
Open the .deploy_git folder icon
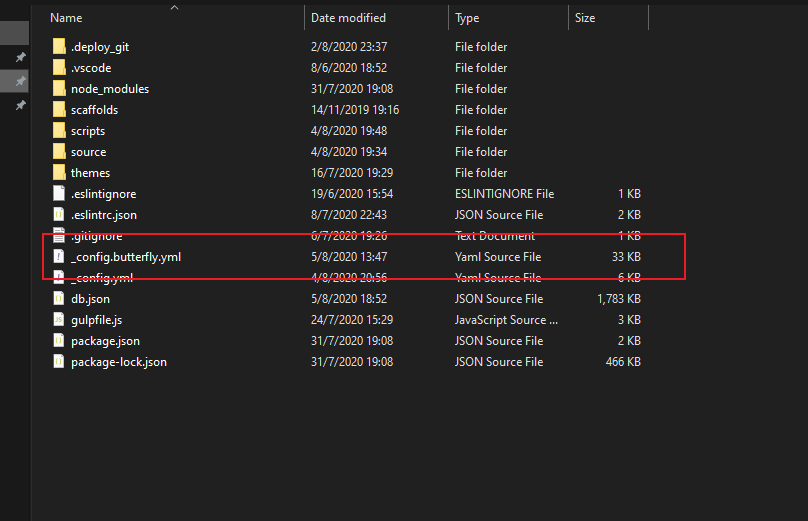click(x=59, y=47)
